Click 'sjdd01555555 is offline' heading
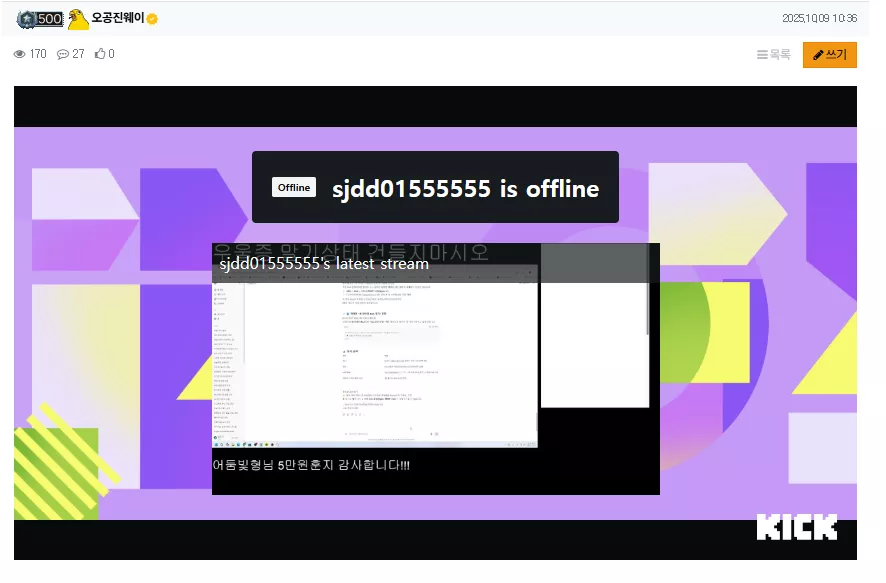Image resolution: width=886 pixels, height=583 pixels. pos(465,189)
